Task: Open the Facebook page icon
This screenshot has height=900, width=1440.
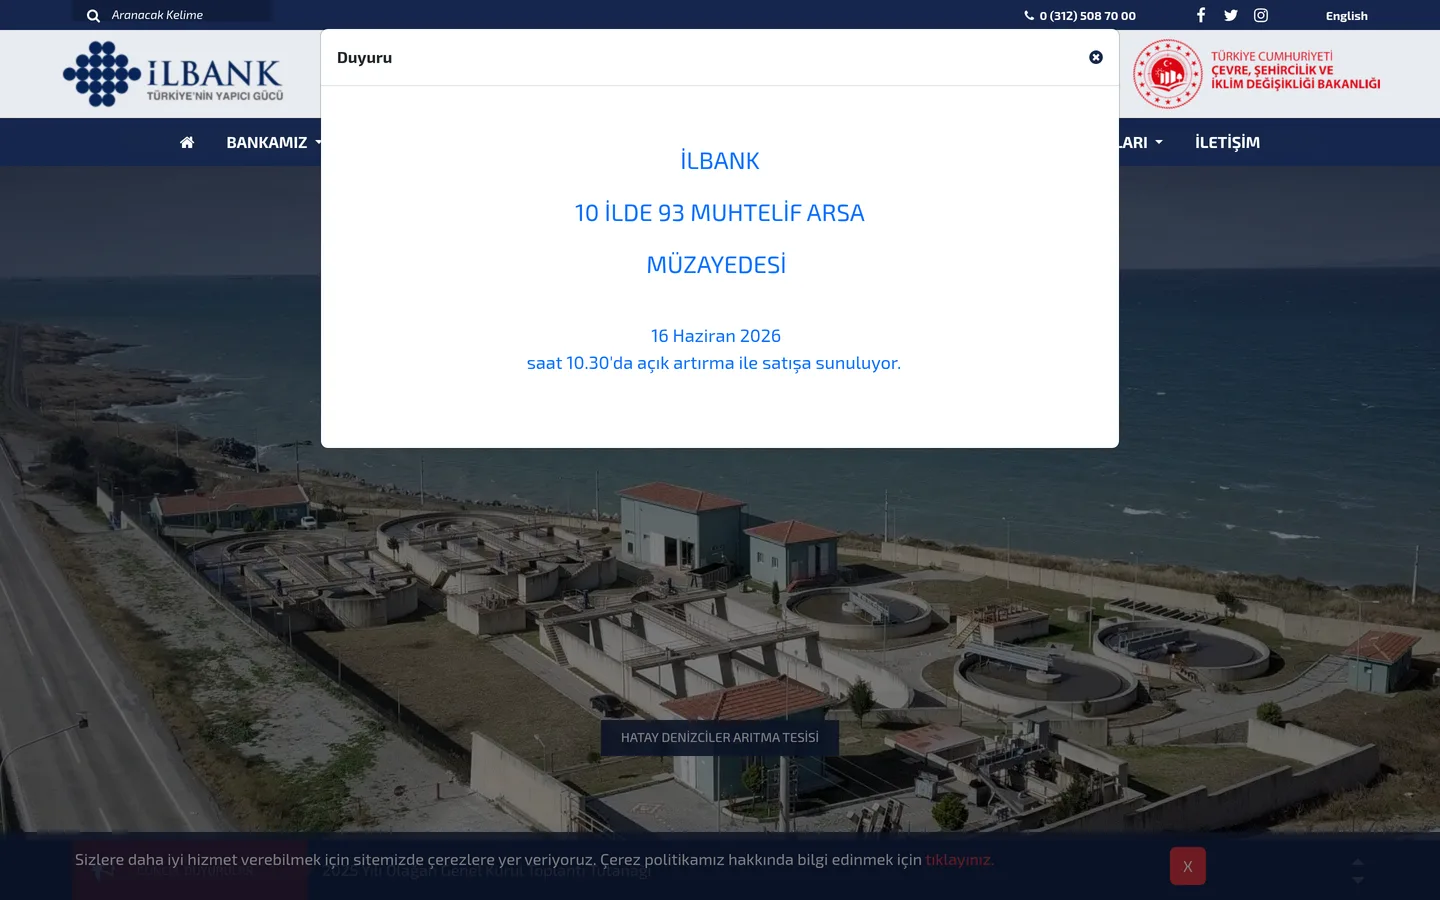Action: tap(1201, 15)
